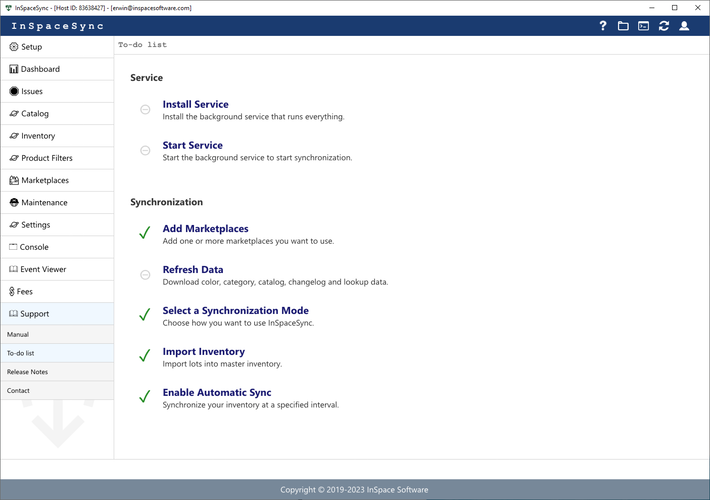Open the user account icon
Viewport: 710px width, 500px height.
click(684, 26)
